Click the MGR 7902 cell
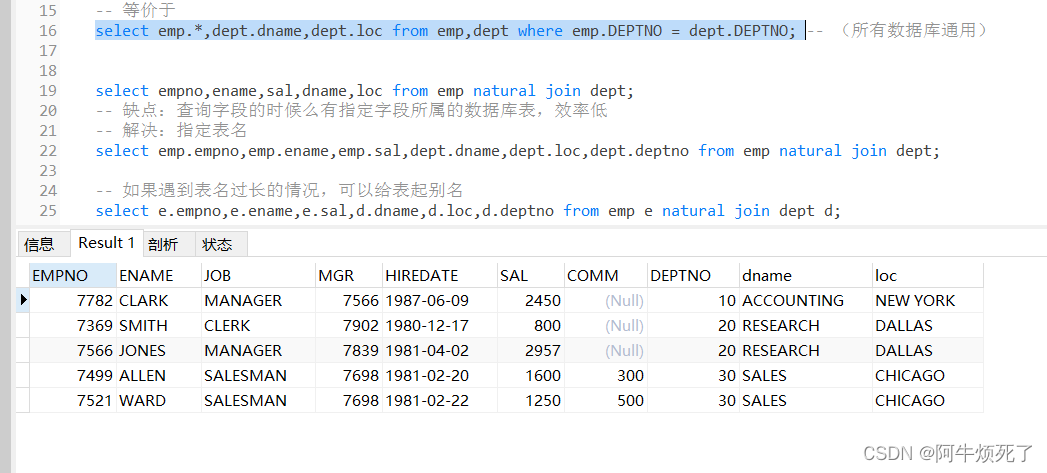The image size is (1047, 473). 349,325
